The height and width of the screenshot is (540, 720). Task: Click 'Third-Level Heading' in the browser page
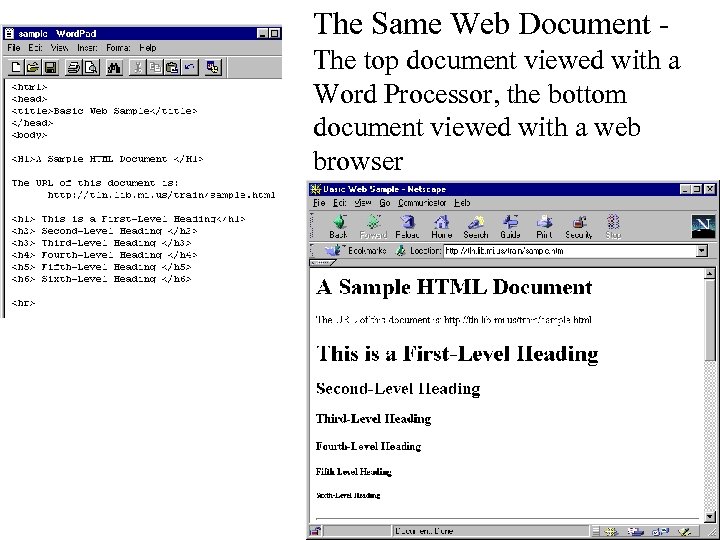(374, 419)
